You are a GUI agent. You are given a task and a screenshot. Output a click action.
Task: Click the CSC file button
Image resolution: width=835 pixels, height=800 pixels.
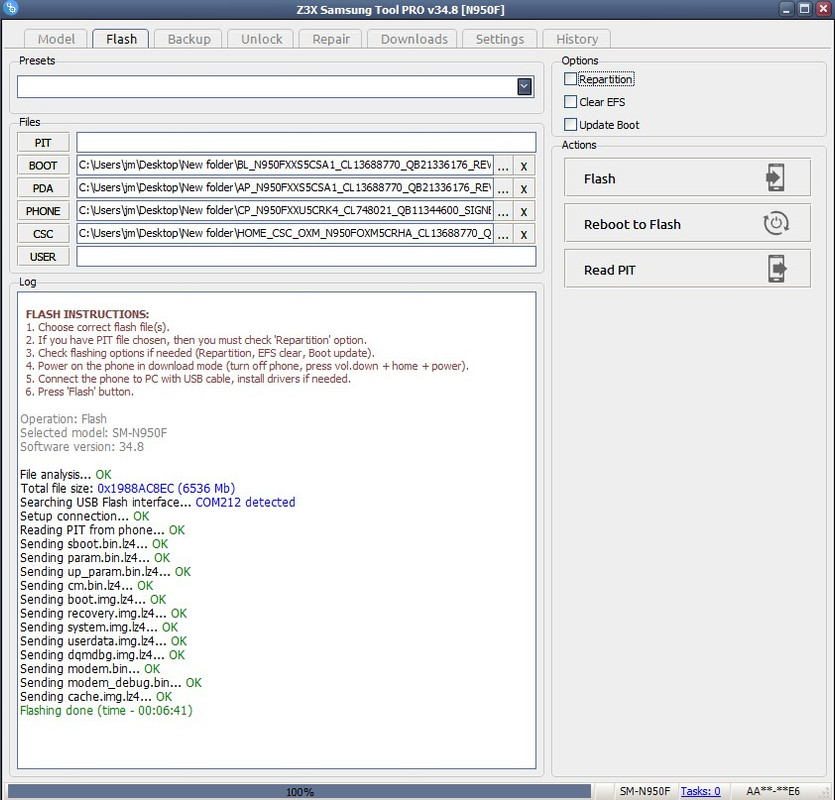pos(43,234)
